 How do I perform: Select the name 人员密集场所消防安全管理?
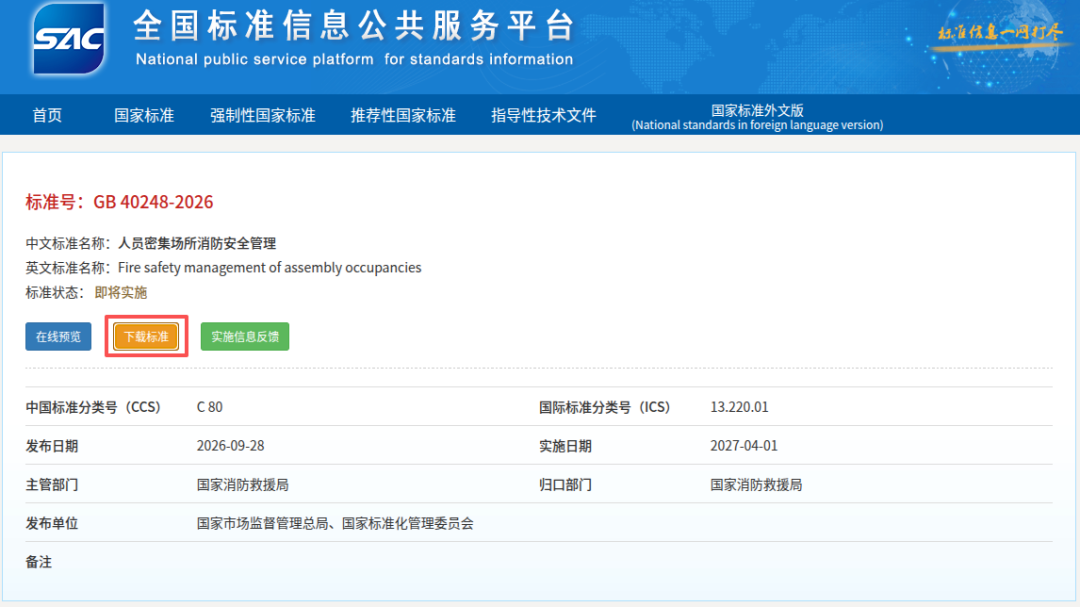click(197, 243)
